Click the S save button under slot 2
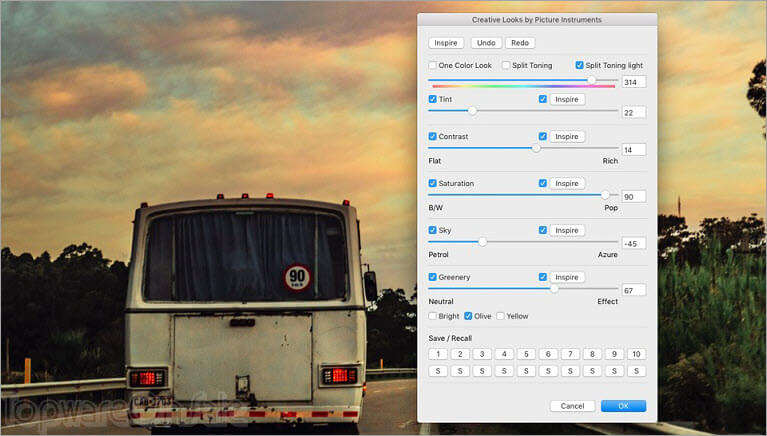 click(x=460, y=371)
